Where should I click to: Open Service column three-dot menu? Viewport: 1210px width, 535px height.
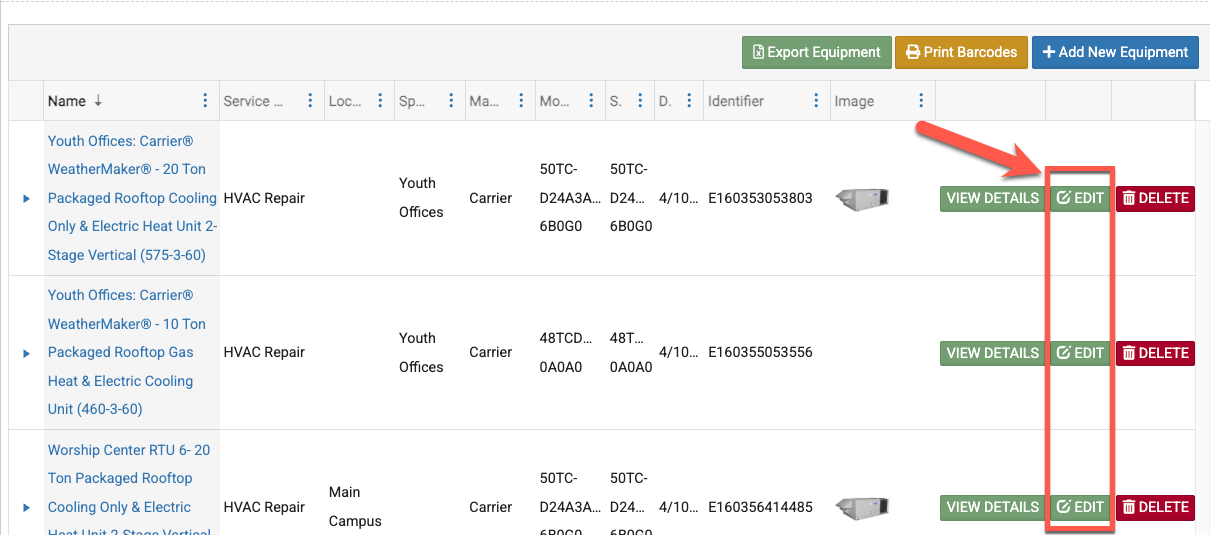311,101
